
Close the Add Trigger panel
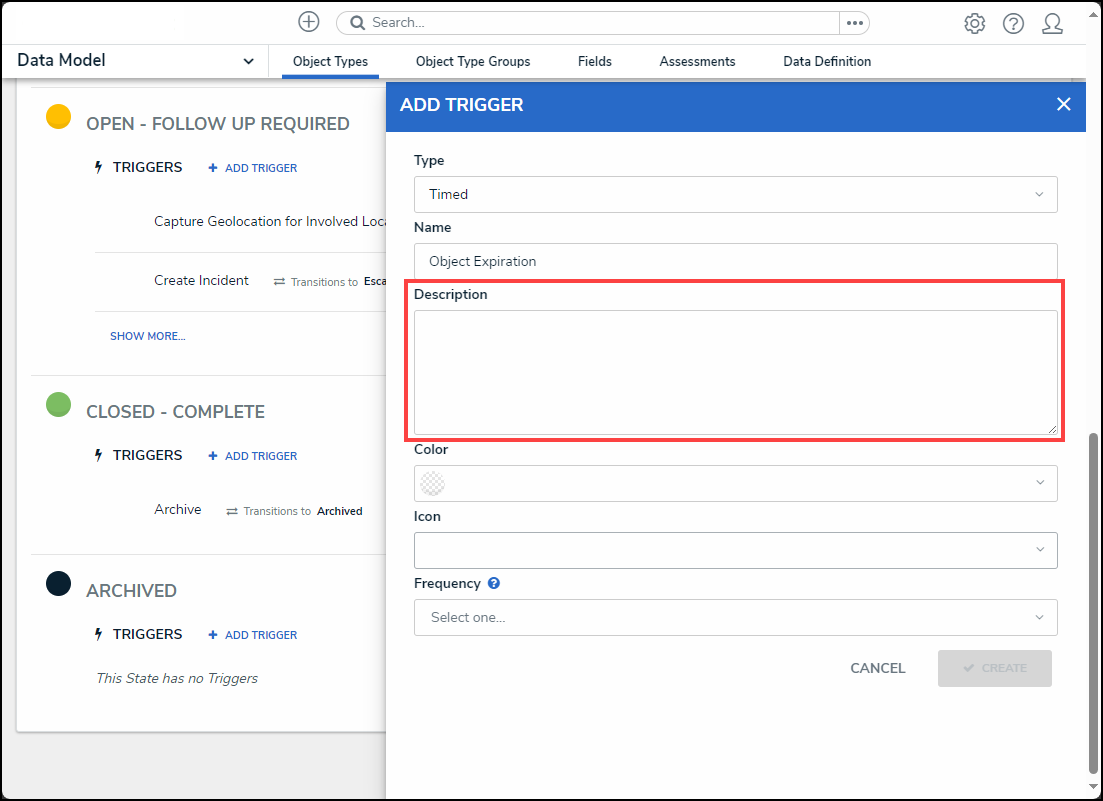[x=1063, y=104]
